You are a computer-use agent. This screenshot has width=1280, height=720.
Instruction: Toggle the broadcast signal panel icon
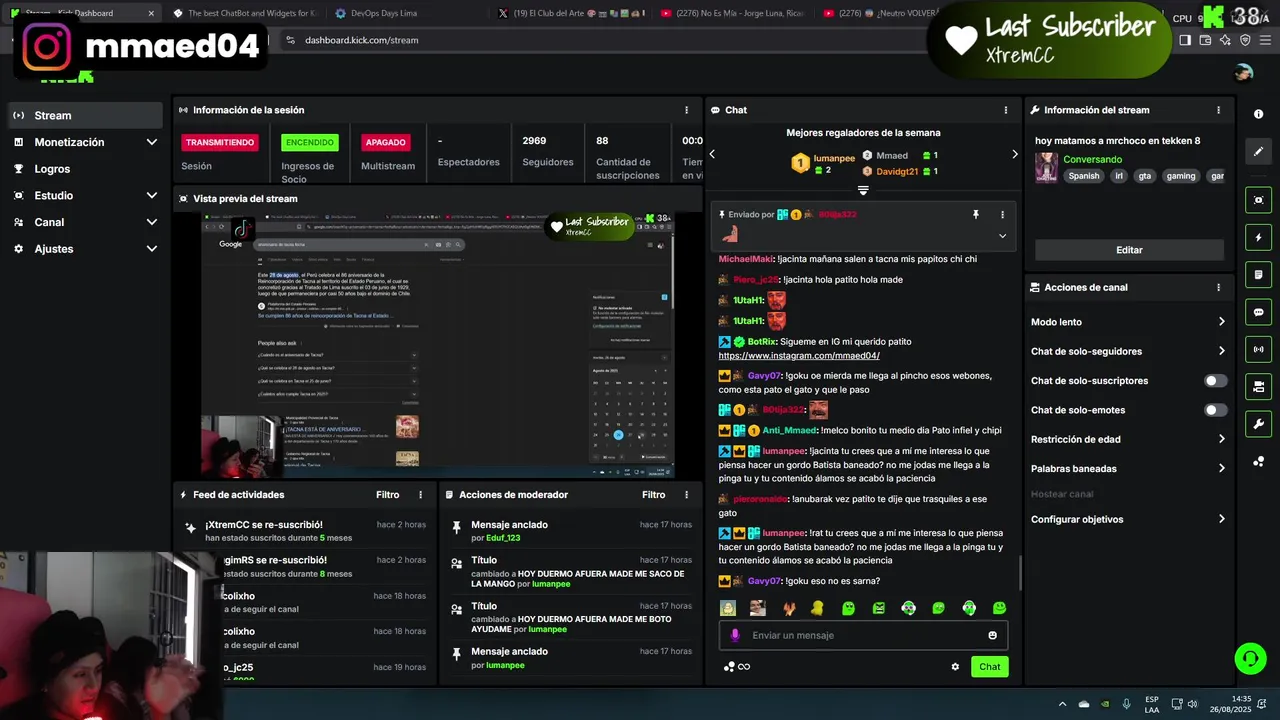click(x=1258, y=349)
